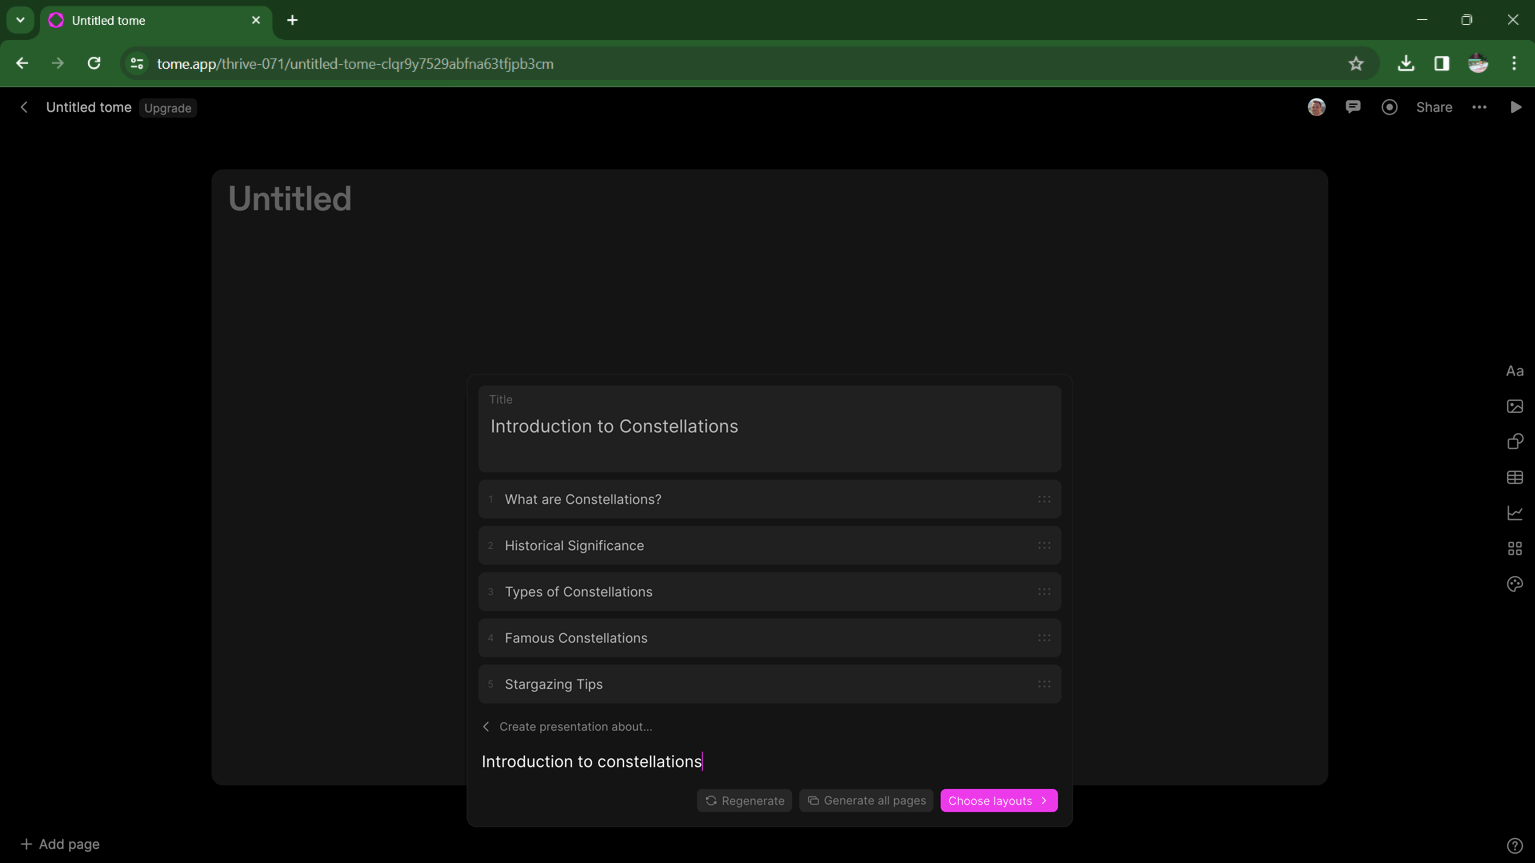
Task: Insert a table from the right sidebar
Action: pyautogui.click(x=1514, y=478)
